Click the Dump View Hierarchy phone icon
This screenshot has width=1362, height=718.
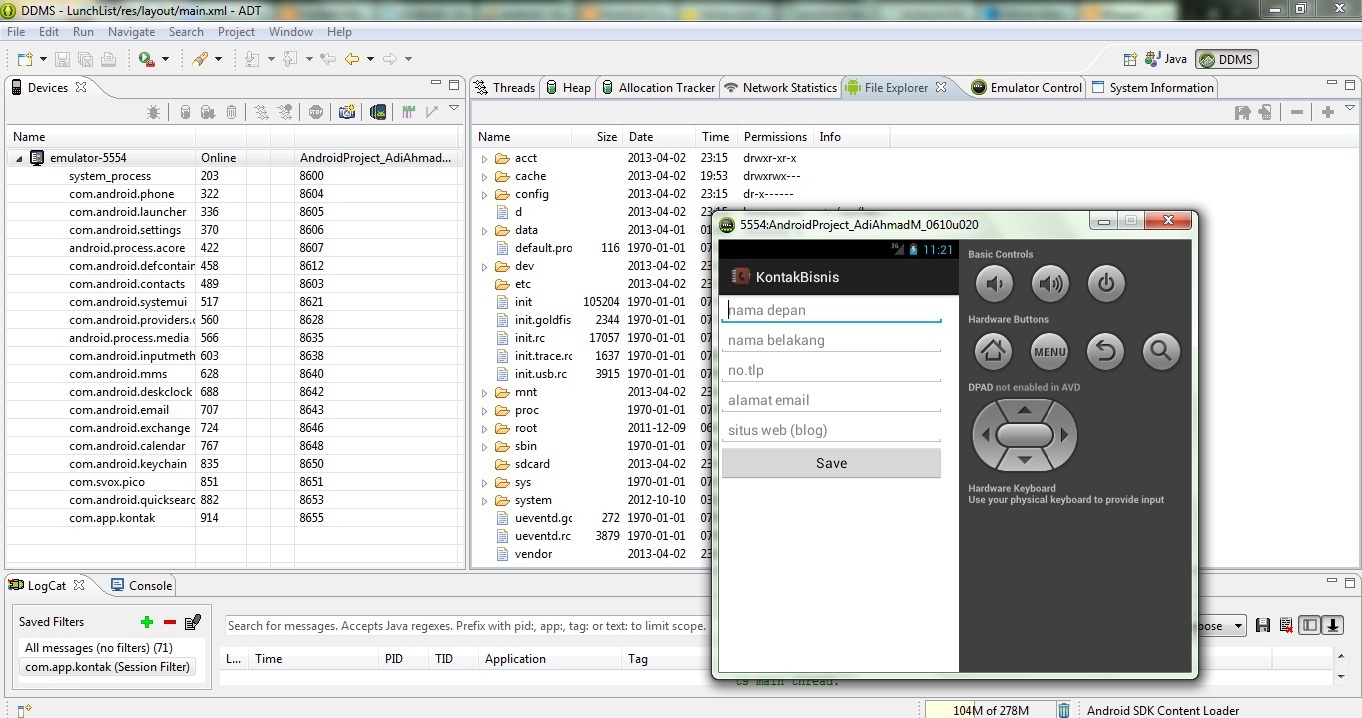tap(378, 112)
